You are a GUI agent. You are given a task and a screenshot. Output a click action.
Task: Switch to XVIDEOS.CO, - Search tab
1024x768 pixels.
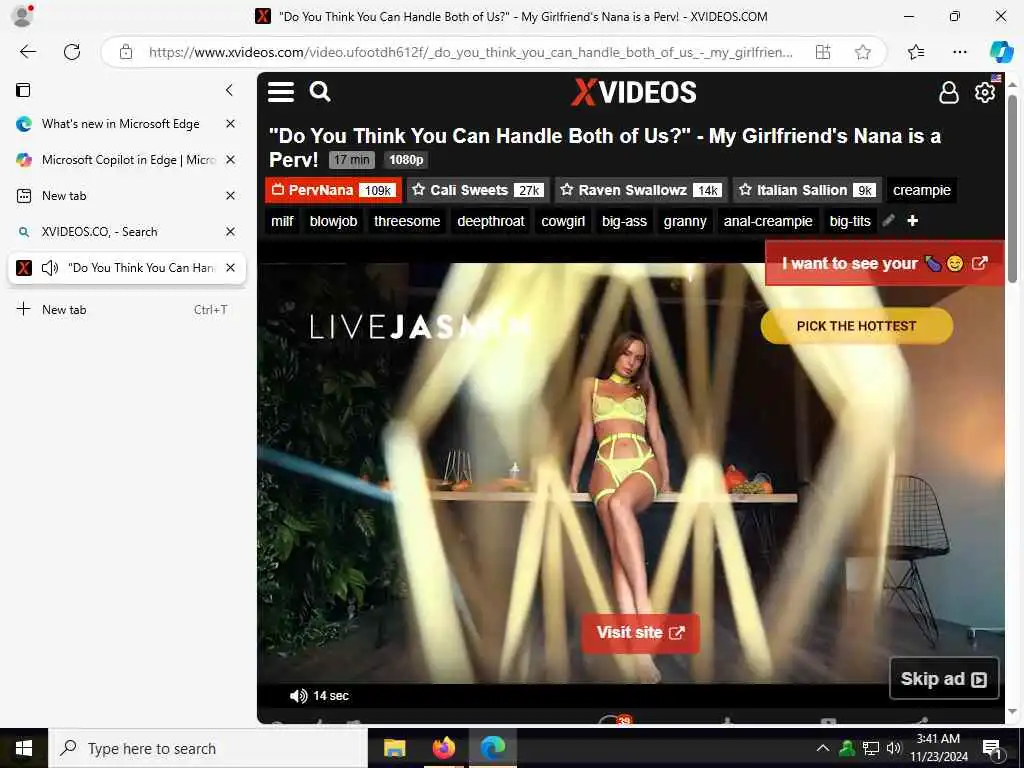tap(121, 231)
